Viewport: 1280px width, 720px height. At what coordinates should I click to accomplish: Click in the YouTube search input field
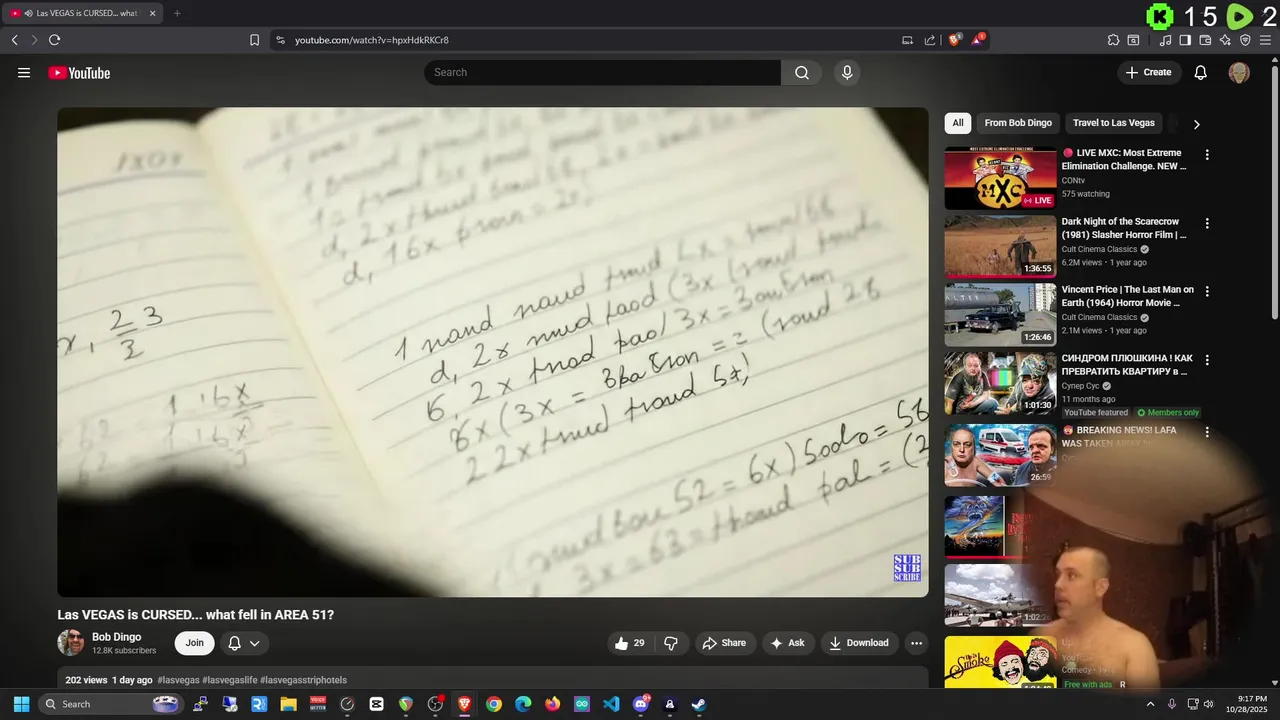click(x=602, y=73)
